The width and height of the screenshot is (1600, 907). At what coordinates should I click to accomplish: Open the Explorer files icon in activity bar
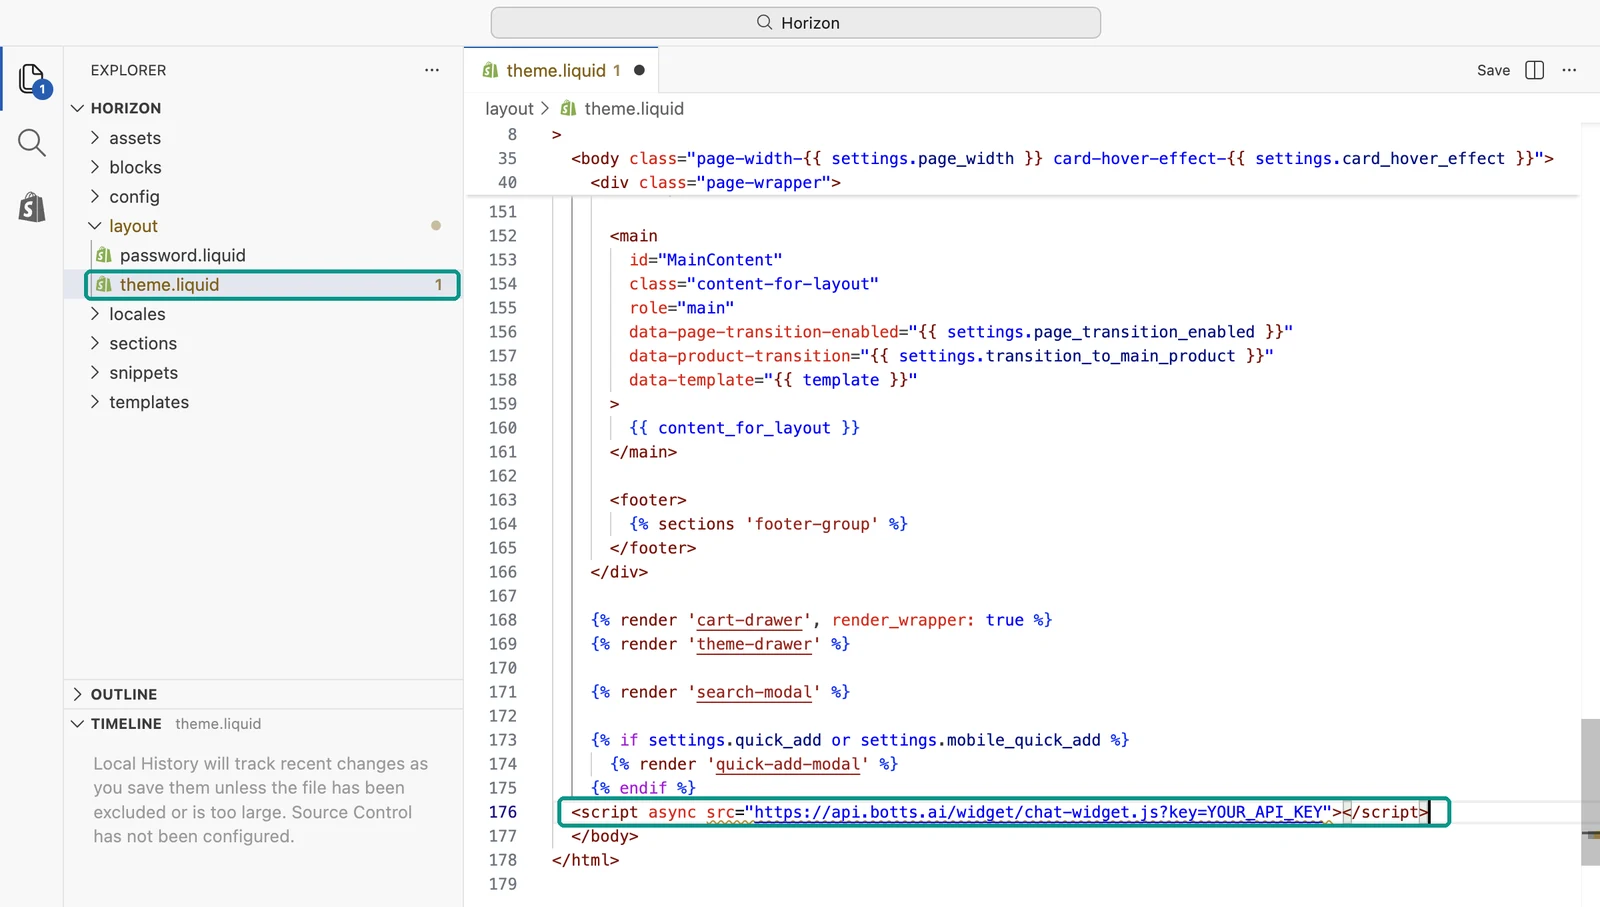click(32, 79)
